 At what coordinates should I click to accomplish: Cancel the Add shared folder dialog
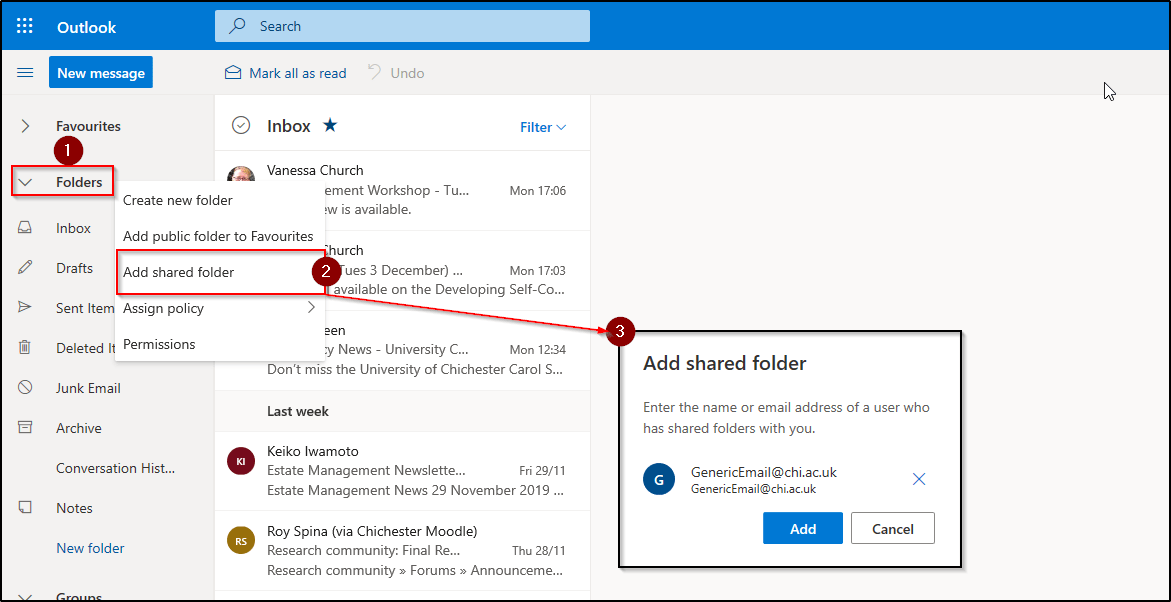click(x=892, y=528)
